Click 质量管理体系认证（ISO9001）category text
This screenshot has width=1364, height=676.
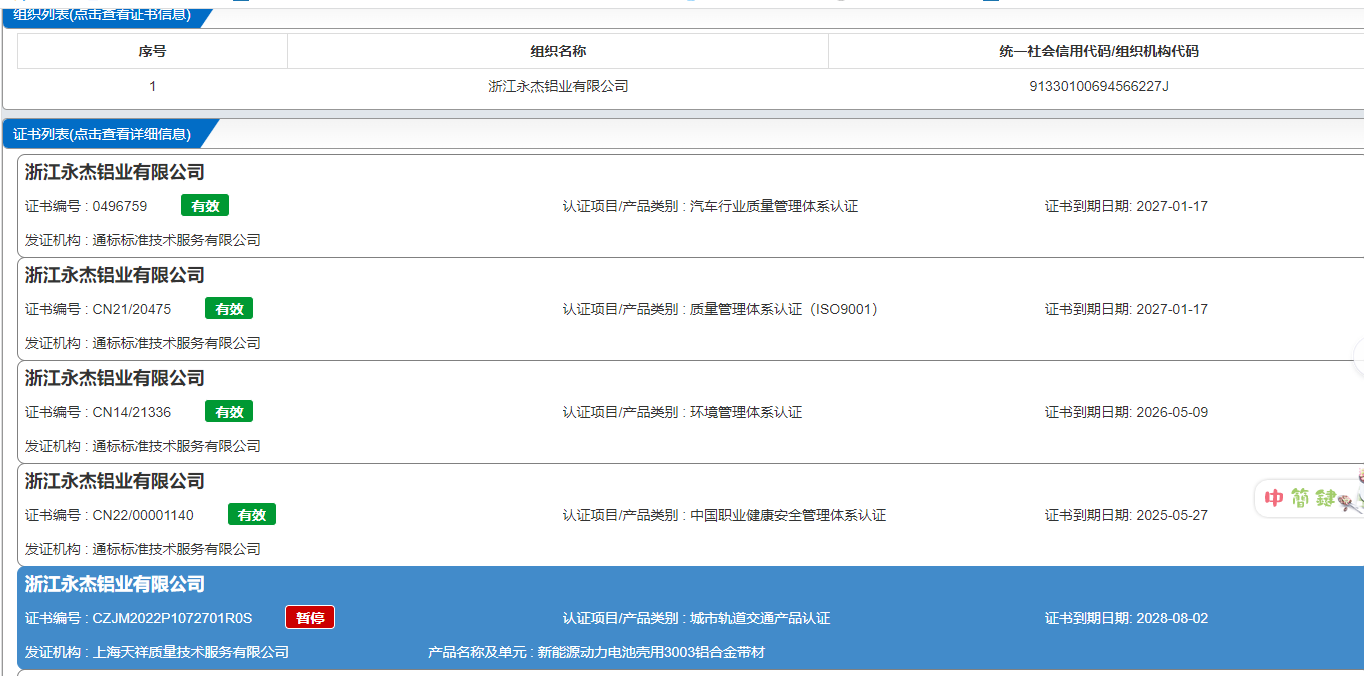[x=787, y=309]
